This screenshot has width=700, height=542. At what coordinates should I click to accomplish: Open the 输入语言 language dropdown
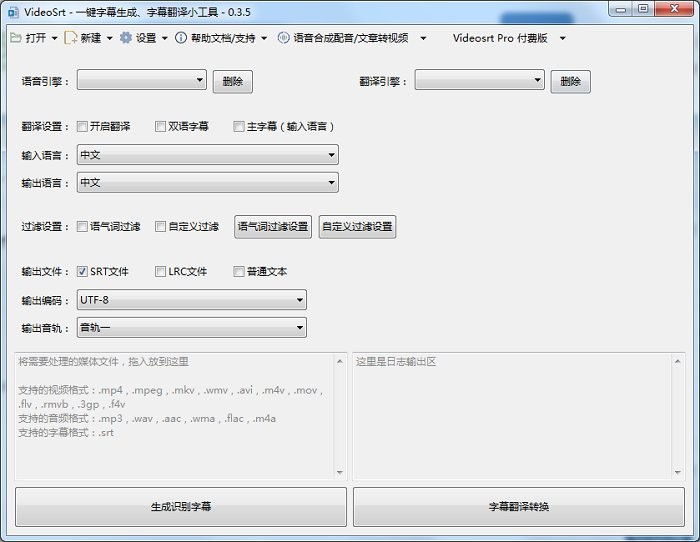(207, 155)
